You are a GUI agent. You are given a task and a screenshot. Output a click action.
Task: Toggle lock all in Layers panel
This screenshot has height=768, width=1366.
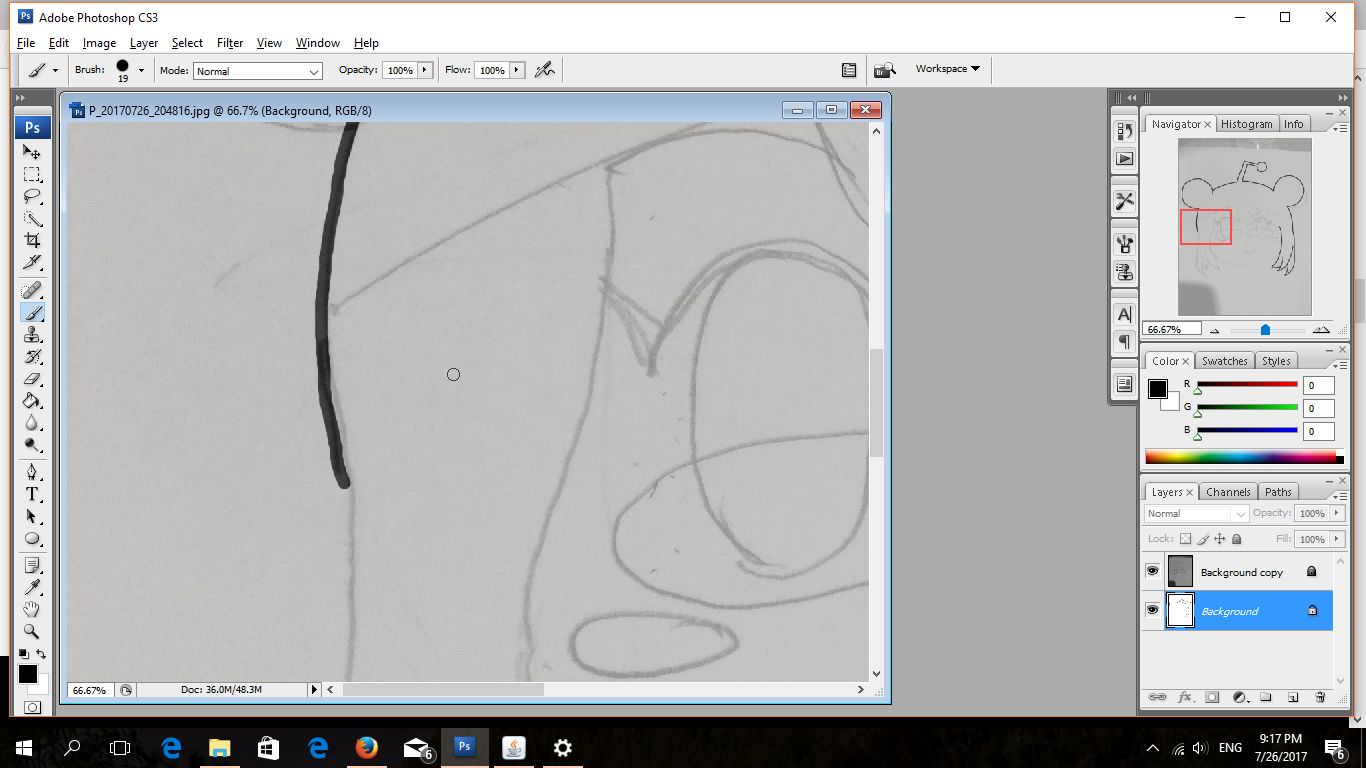(1236, 539)
